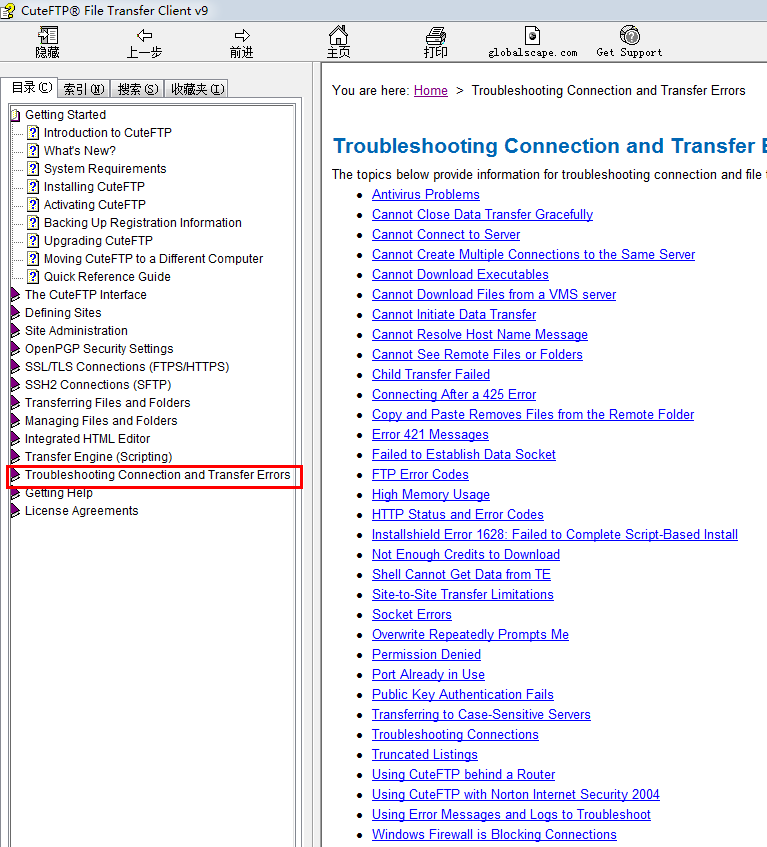Open the High Memory Usage link

pyautogui.click(x=430, y=494)
